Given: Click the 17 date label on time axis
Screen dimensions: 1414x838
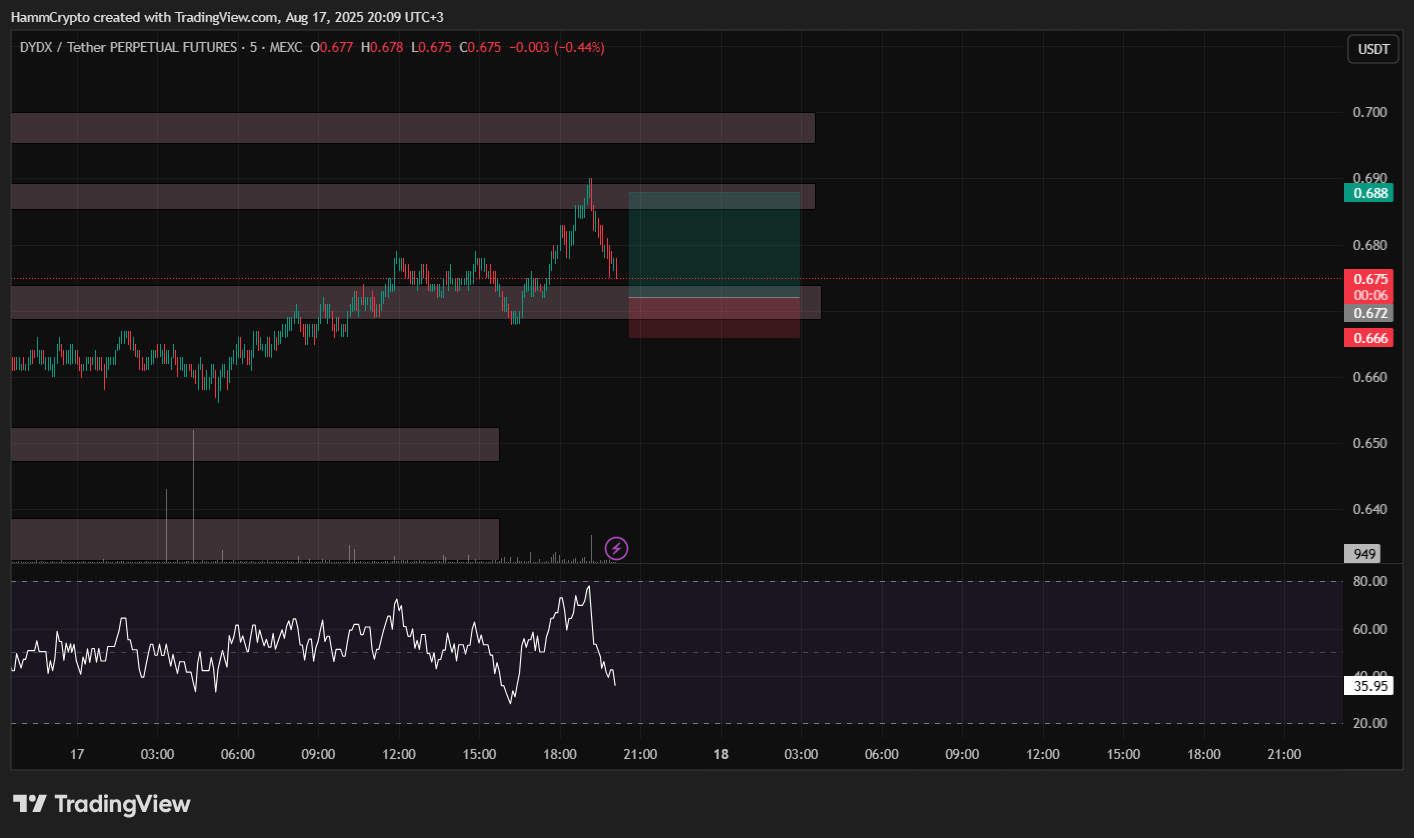Looking at the screenshot, I should 78,754.
